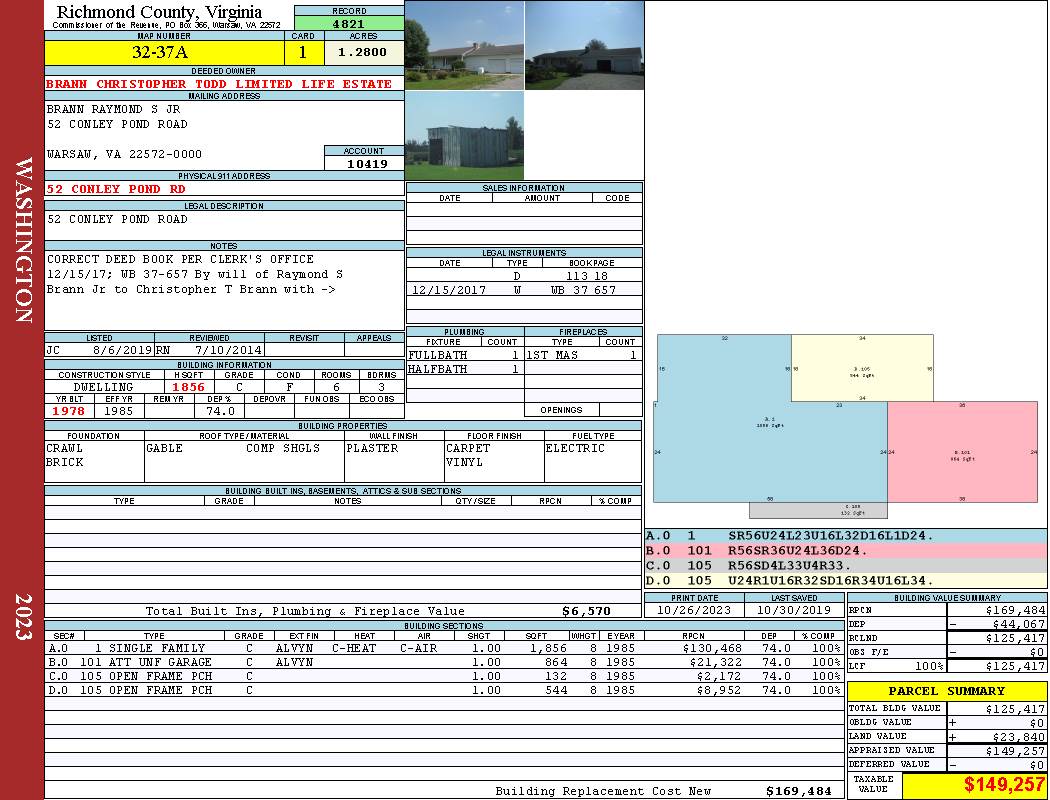Select the yellow porch sketch area

click(x=861, y=367)
